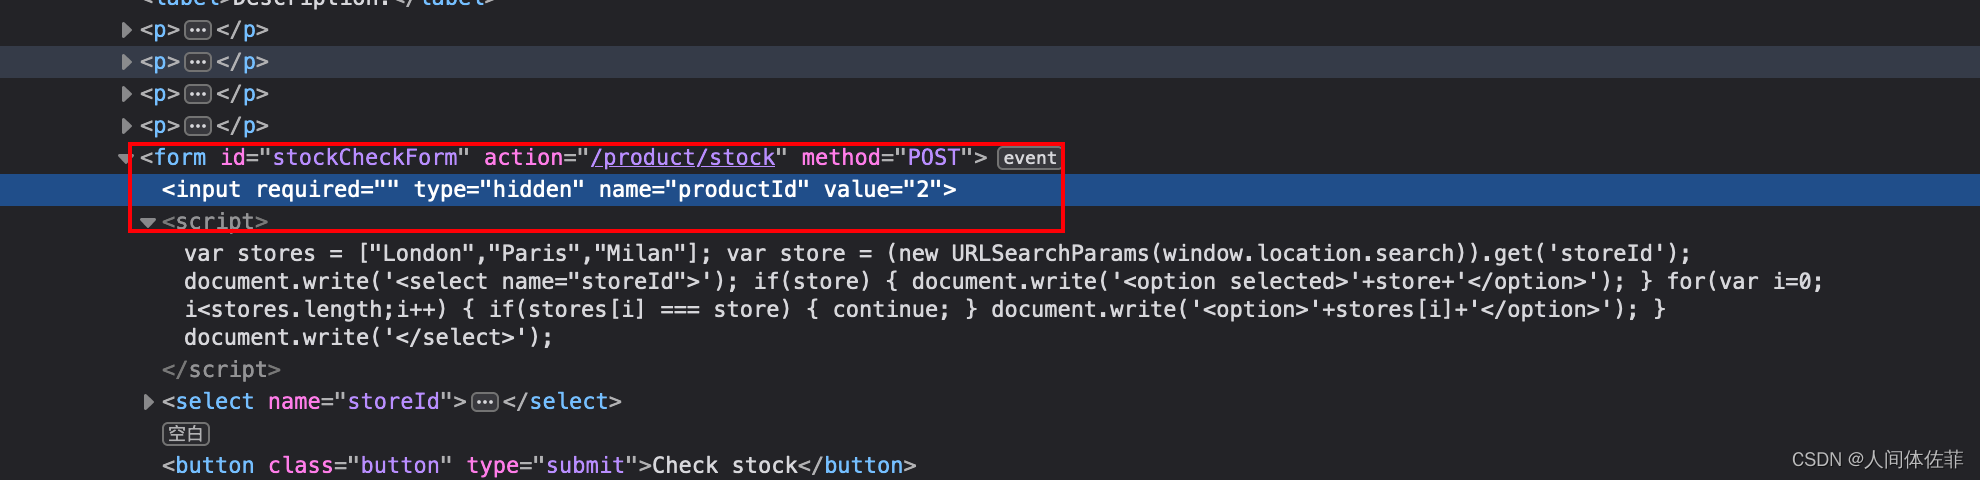Click the type="submit" attribute
Screen dimensions: 1980x480
click(553, 466)
